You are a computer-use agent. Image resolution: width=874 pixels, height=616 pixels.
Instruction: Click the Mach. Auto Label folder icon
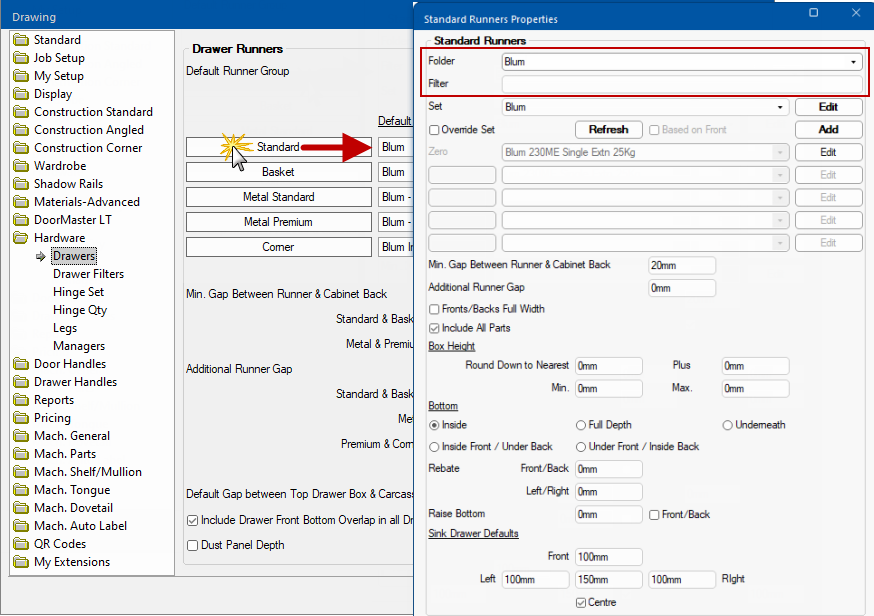click(21, 526)
